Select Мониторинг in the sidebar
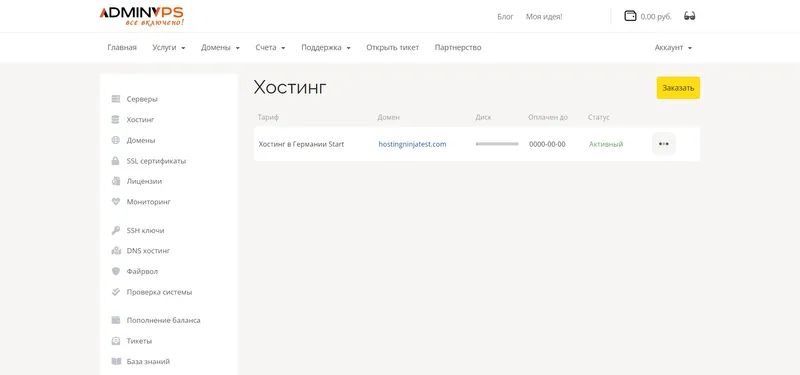 coord(148,202)
